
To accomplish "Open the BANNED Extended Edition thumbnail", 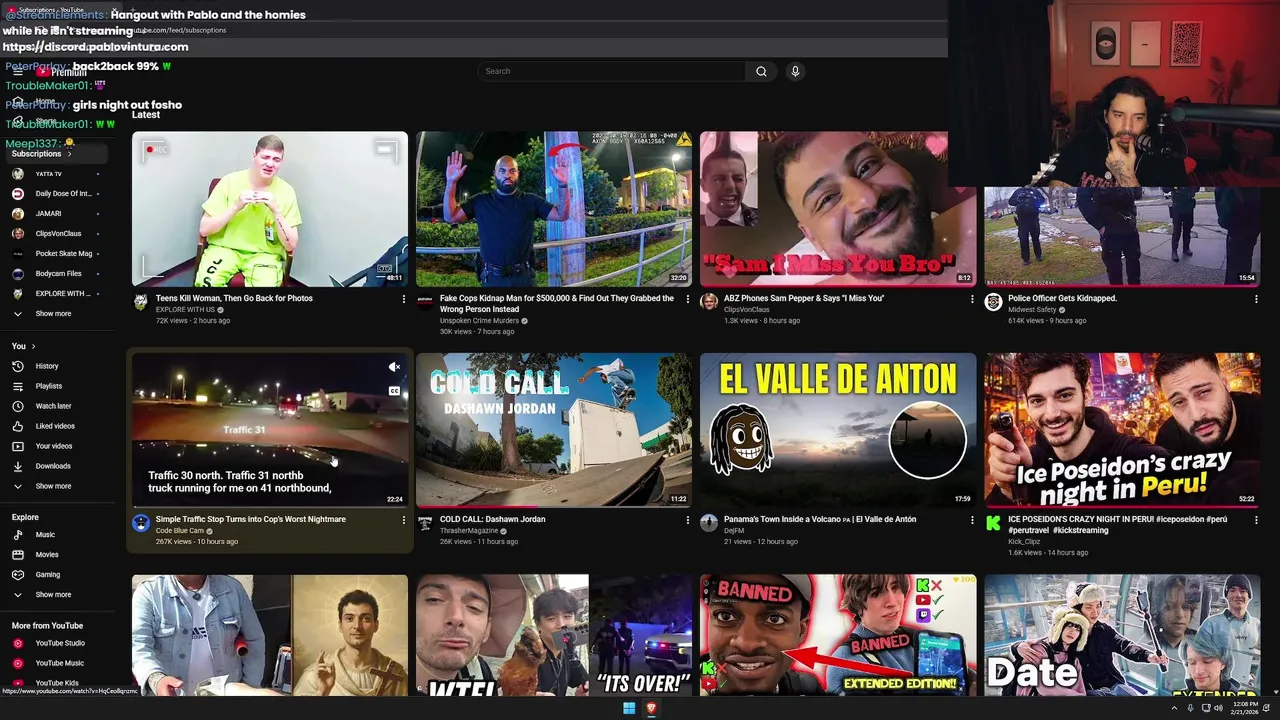I will pos(838,635).
